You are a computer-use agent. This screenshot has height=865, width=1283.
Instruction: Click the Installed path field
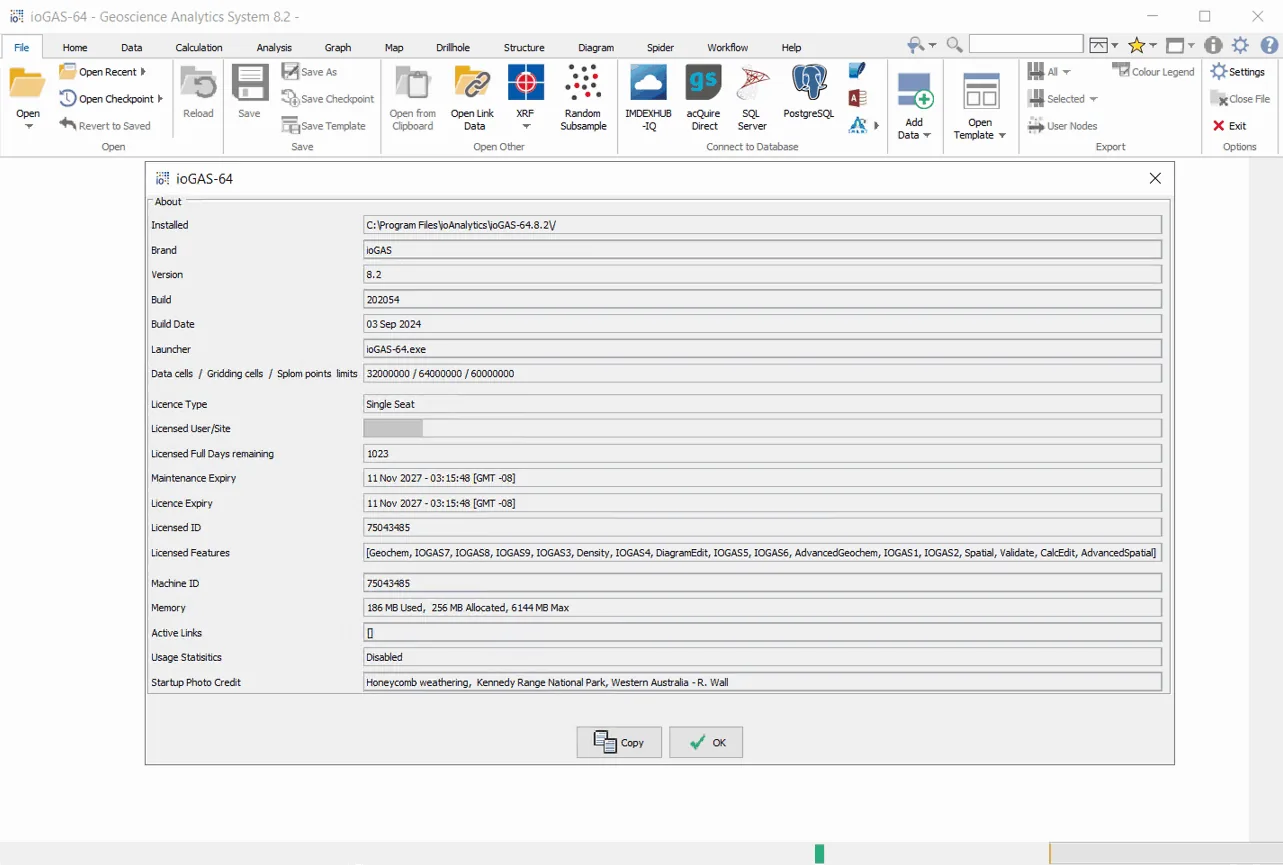[762, 225]
